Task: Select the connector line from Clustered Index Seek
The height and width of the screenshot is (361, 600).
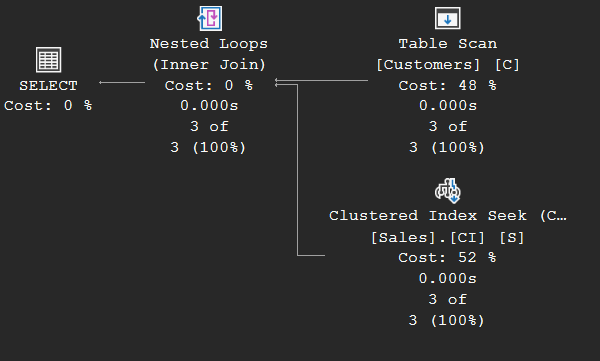Action: click(x=297, y=170)
